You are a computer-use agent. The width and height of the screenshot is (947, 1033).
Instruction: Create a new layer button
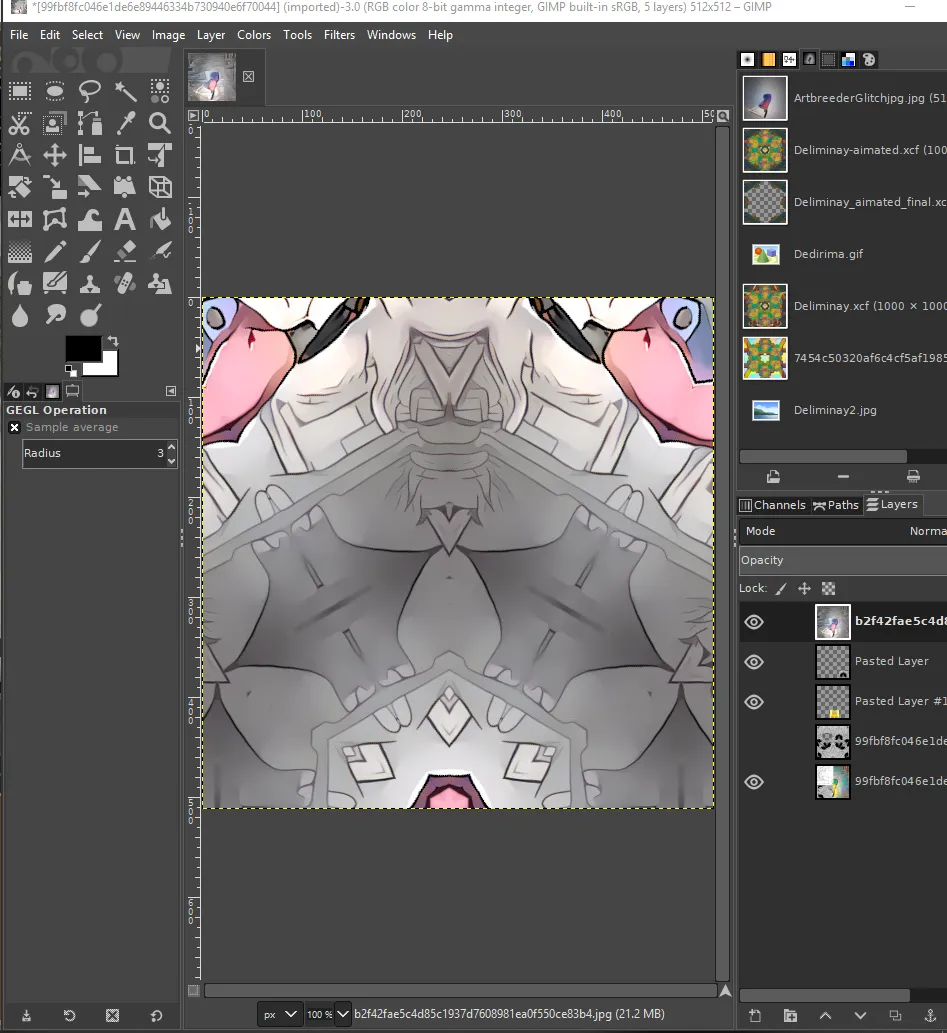click(755, 1016)
